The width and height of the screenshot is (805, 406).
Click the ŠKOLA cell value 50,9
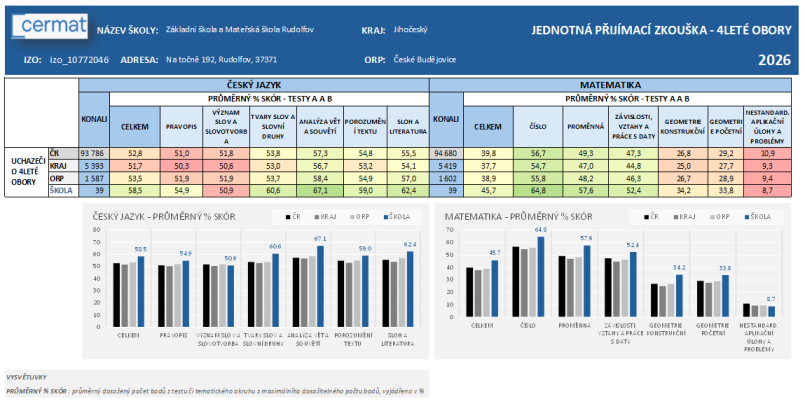click(x=226, y=190)
